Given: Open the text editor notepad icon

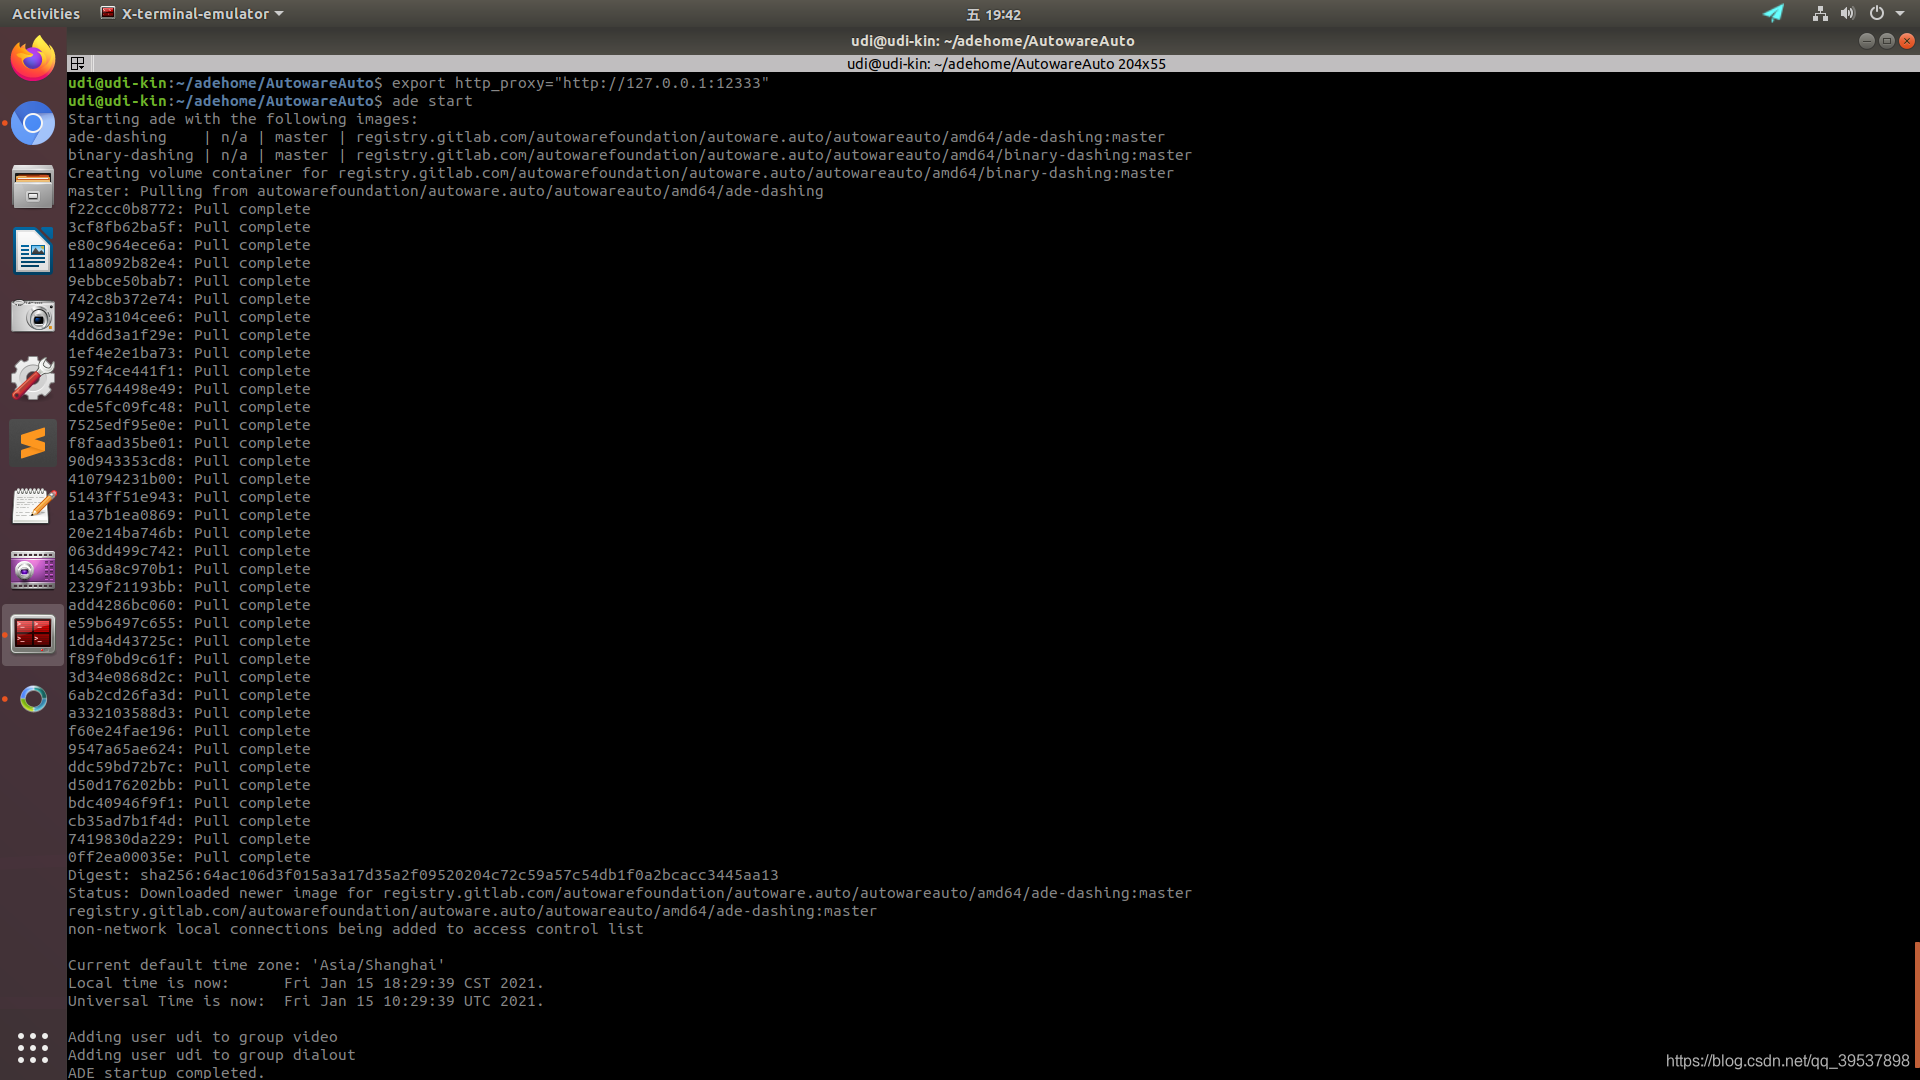Looking at the screenshot, I should (33, 506).
